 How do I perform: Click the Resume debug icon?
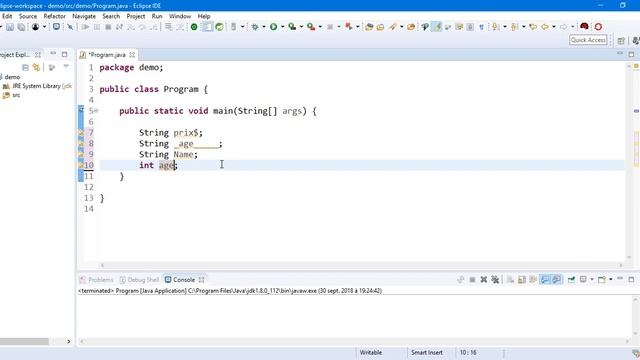coord(85,27)
